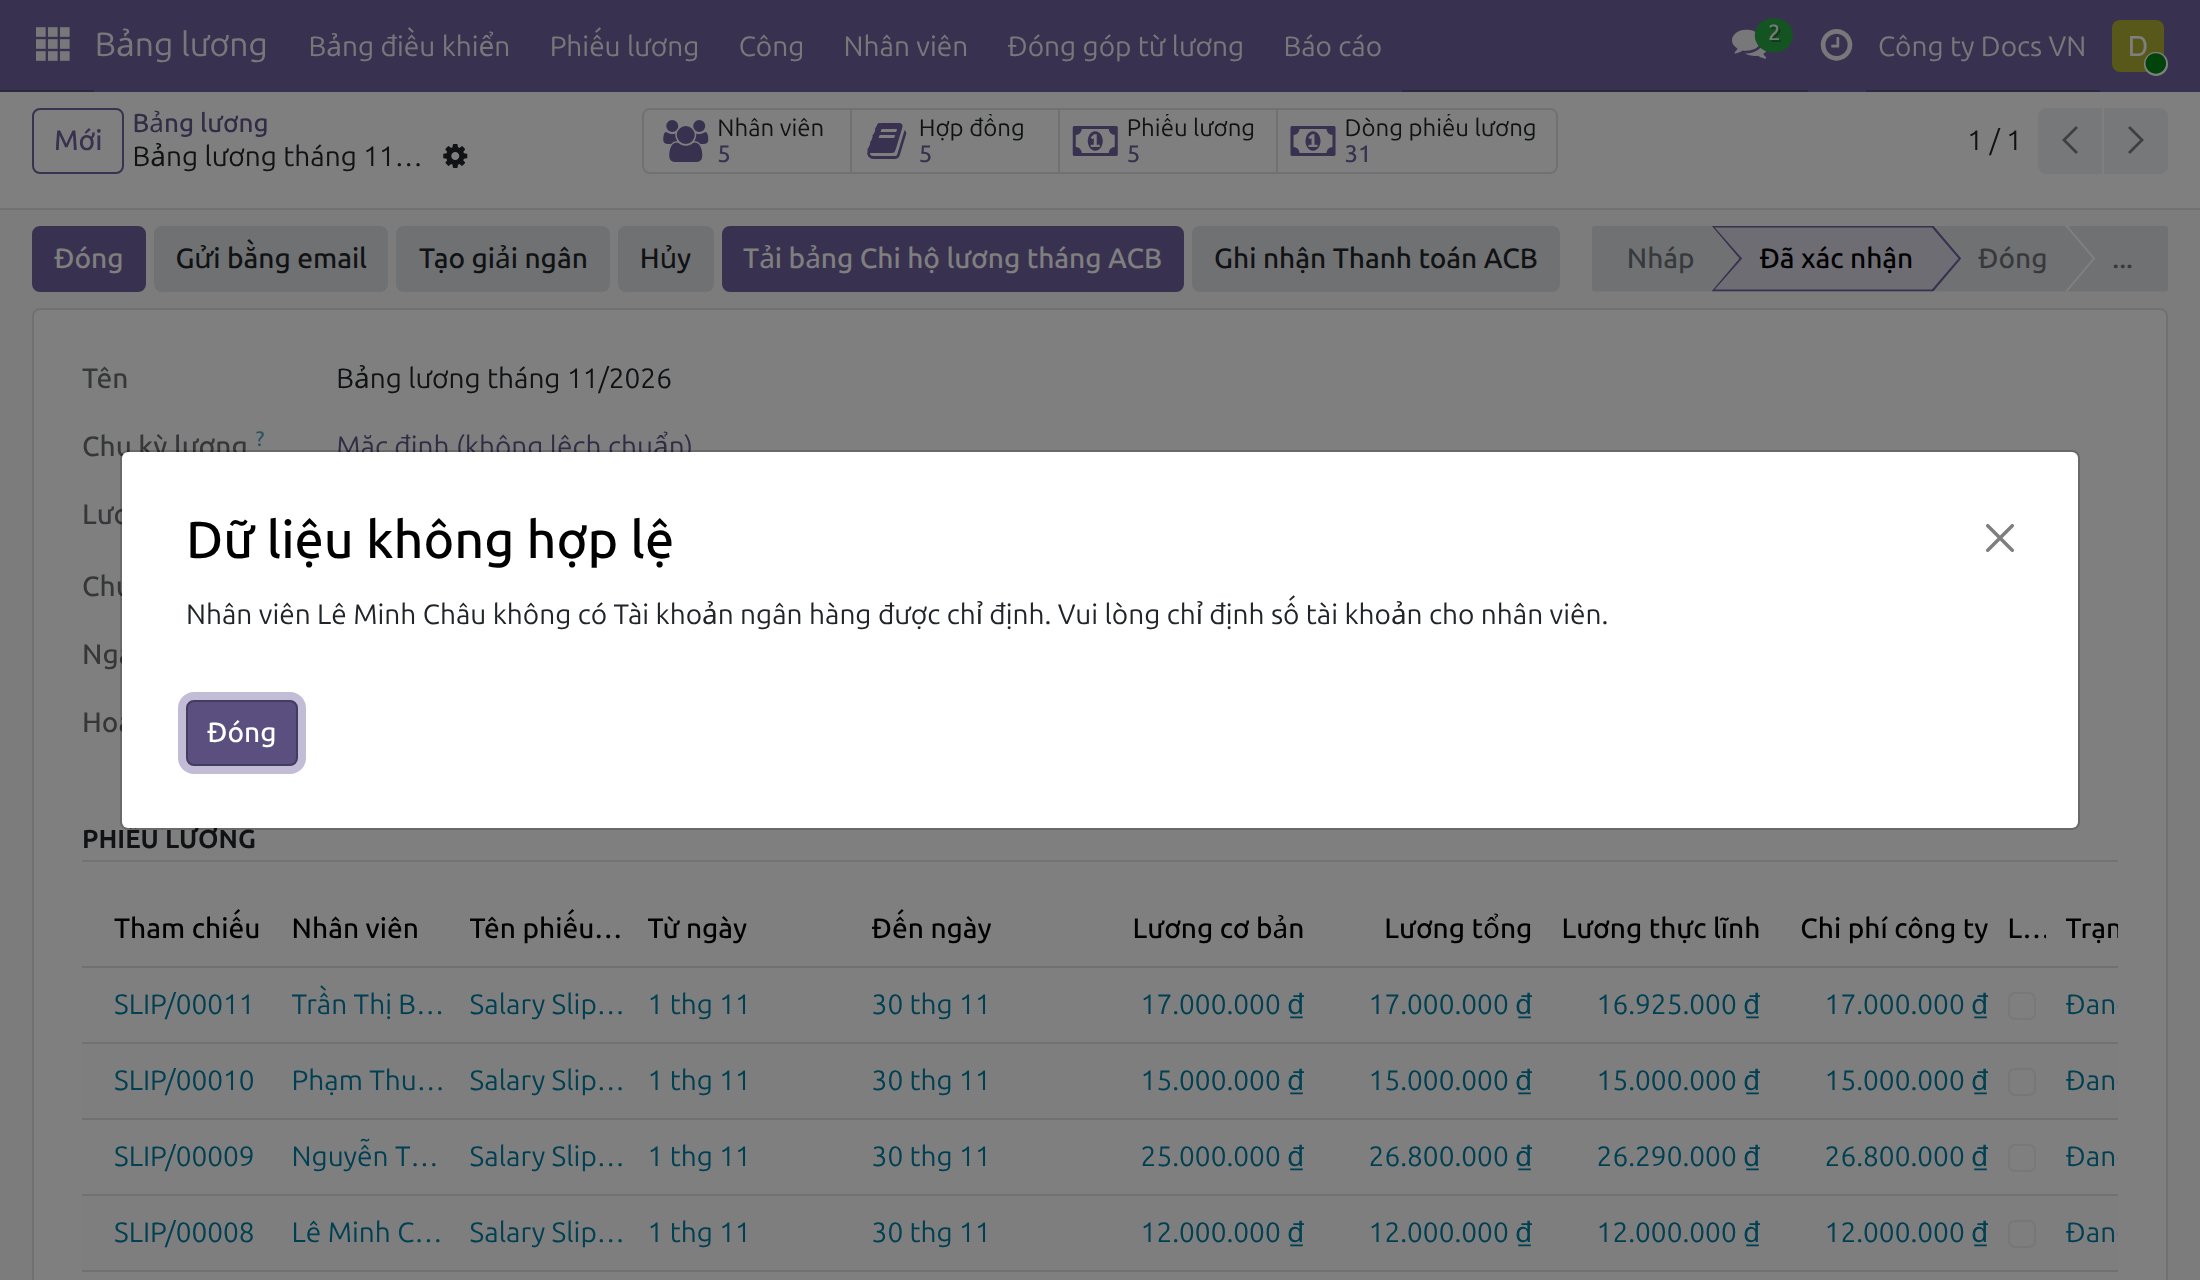The width and height of the screenshot is (2200, 1280).
Task: Open the Phiếu lương stat button
Action: coord(1168,141)
